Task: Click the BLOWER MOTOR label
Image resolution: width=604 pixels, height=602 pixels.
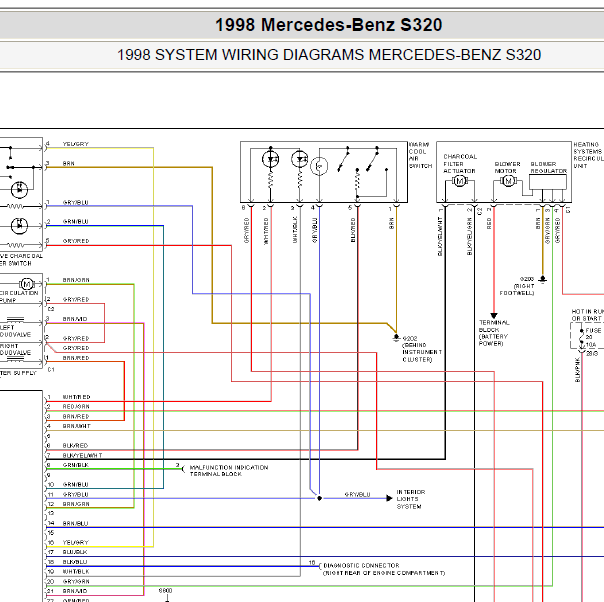Action: (x=507, y=167)
